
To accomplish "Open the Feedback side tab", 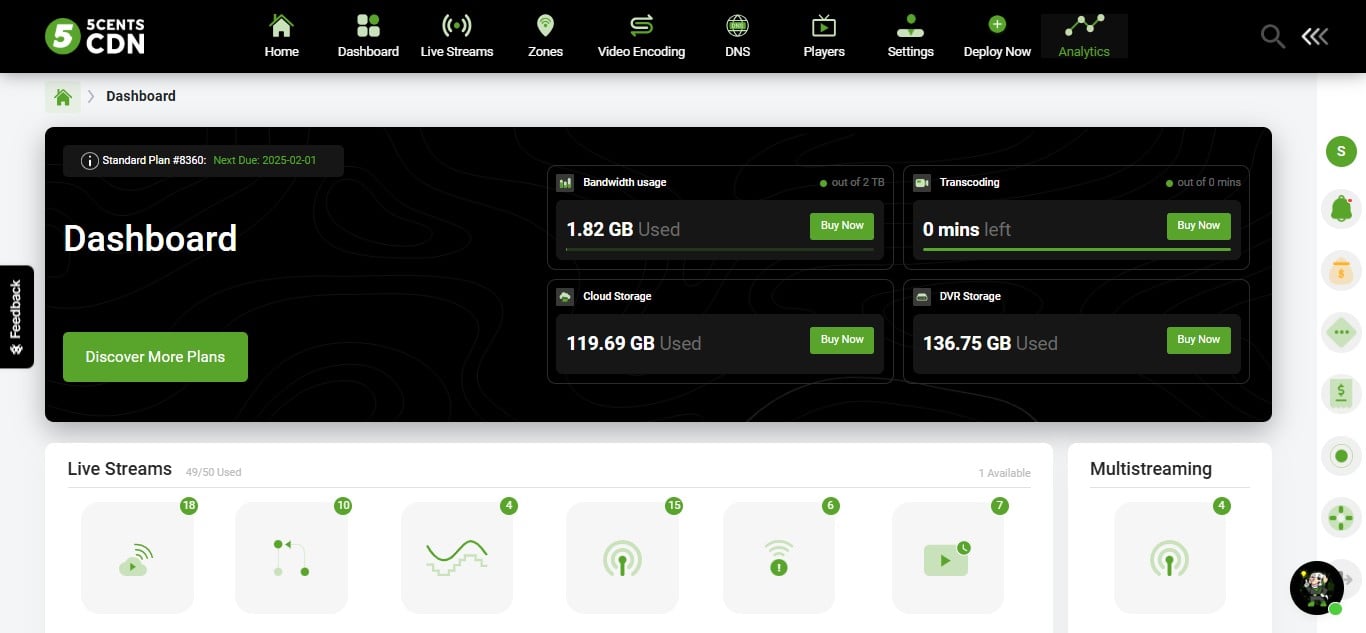I will pos(16,316).
